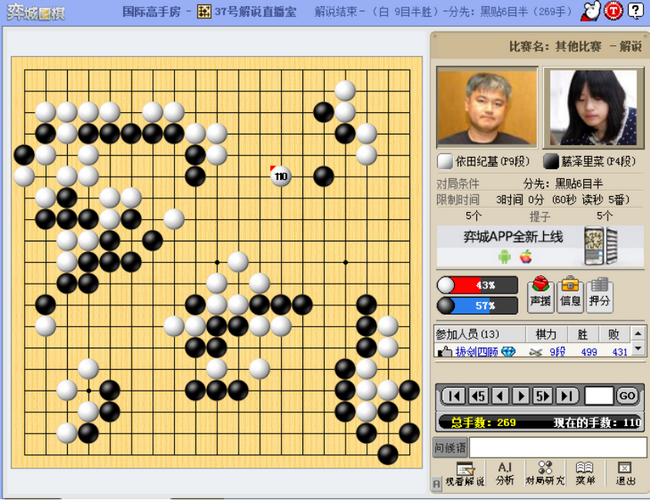Step back one move
Screen dimensions: 650x500
click(500, 396)
